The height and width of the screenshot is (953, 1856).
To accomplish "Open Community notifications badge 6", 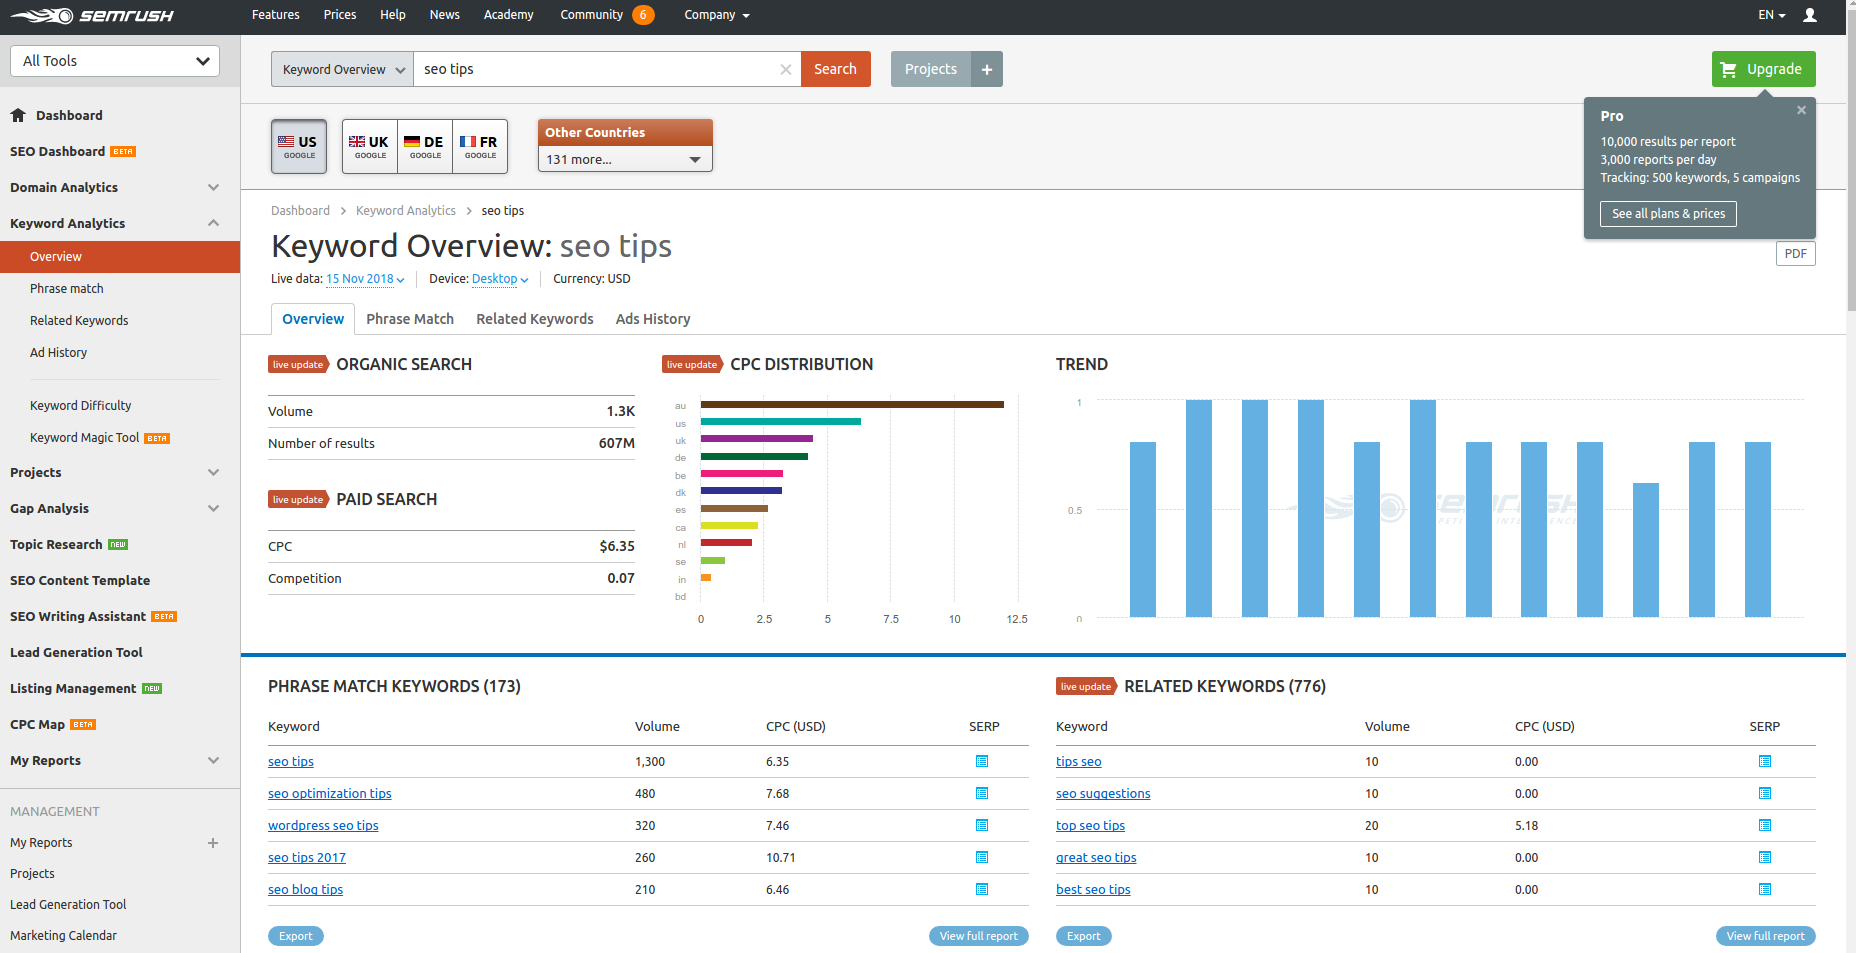I will [643, 15].
